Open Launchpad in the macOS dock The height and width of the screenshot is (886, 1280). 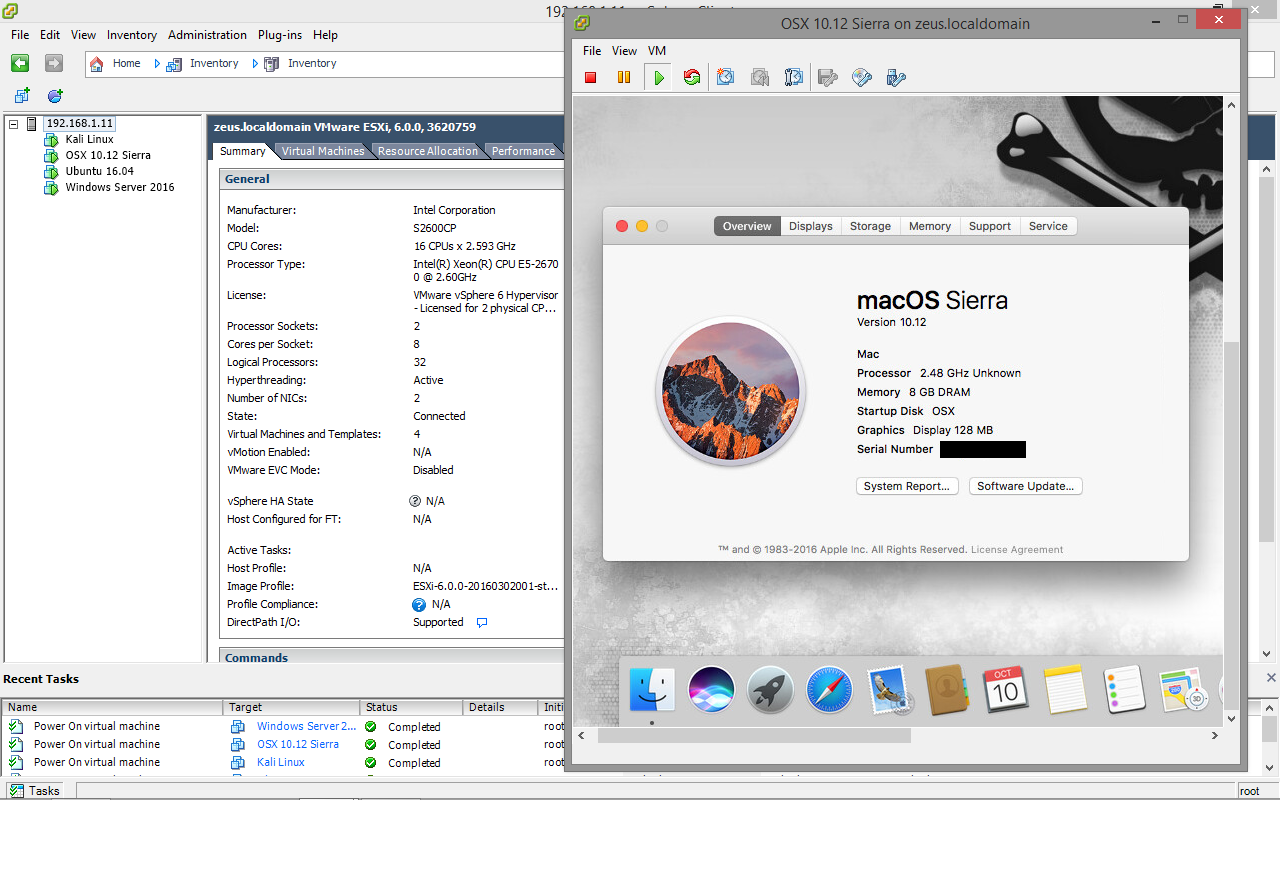tap(770, 690)
